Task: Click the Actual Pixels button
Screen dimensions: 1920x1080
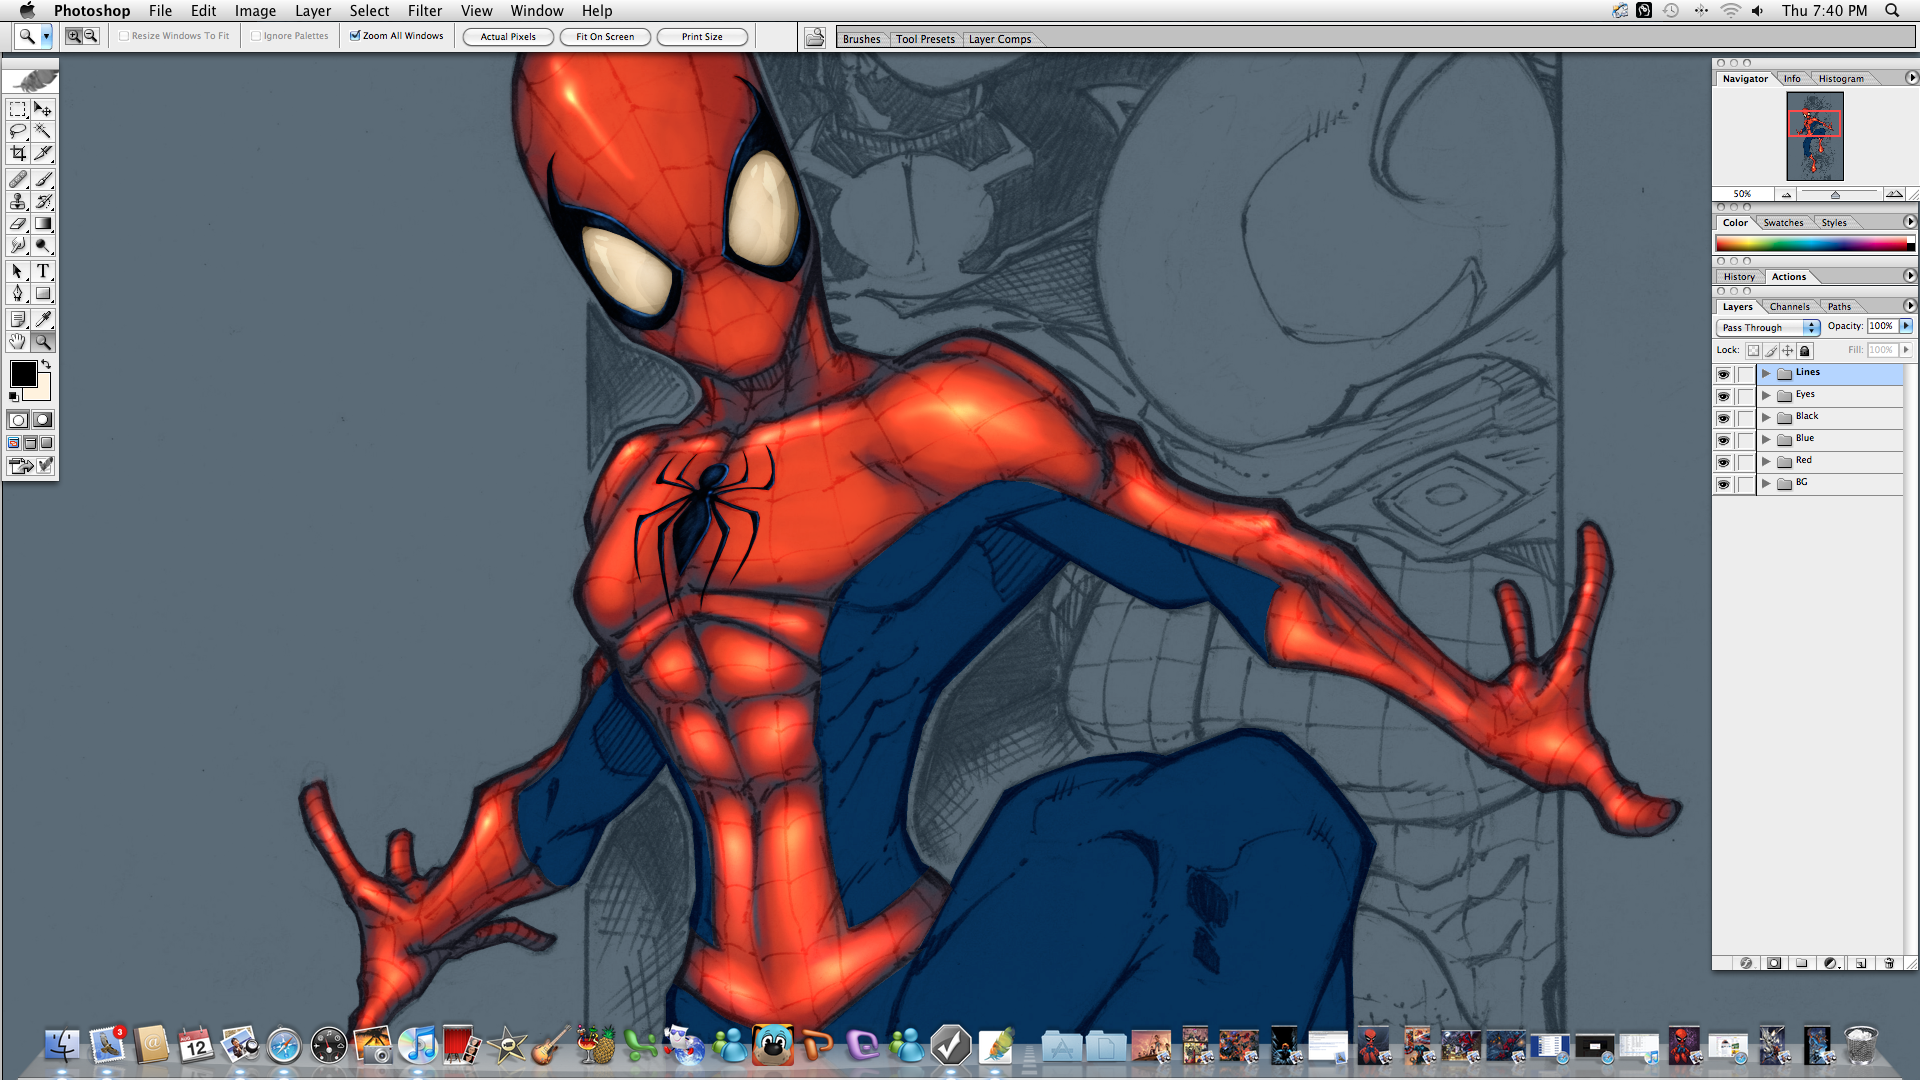Action: (508, 37)
